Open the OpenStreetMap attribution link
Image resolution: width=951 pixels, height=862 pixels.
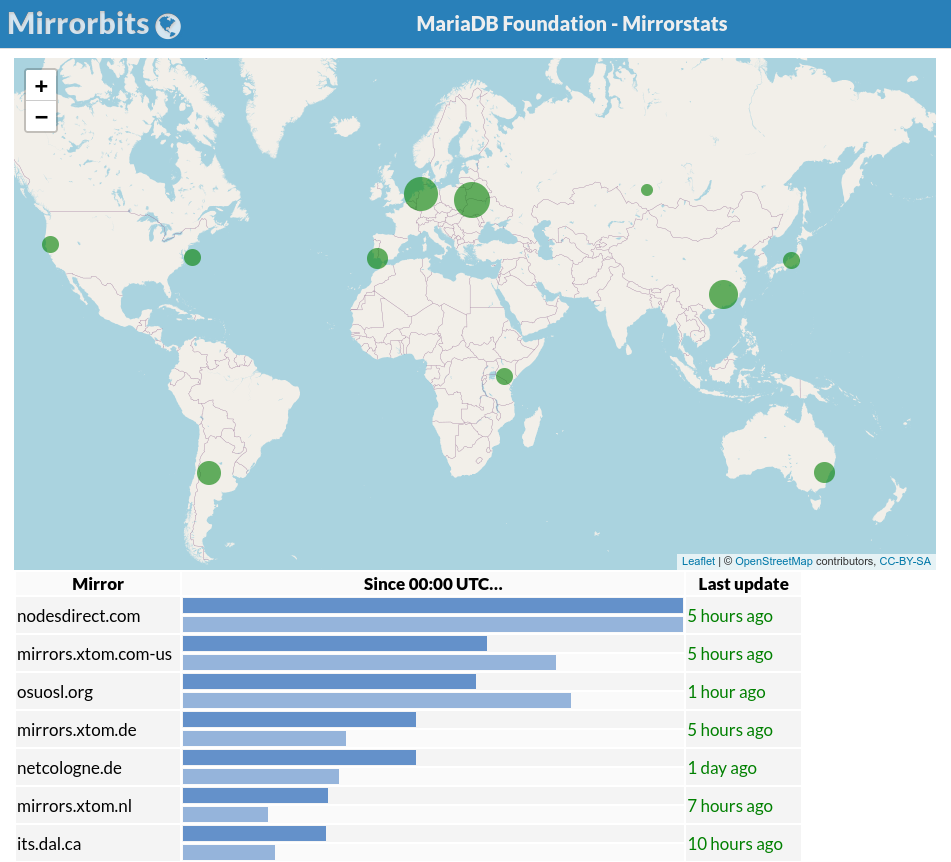[x=773, y=561]
